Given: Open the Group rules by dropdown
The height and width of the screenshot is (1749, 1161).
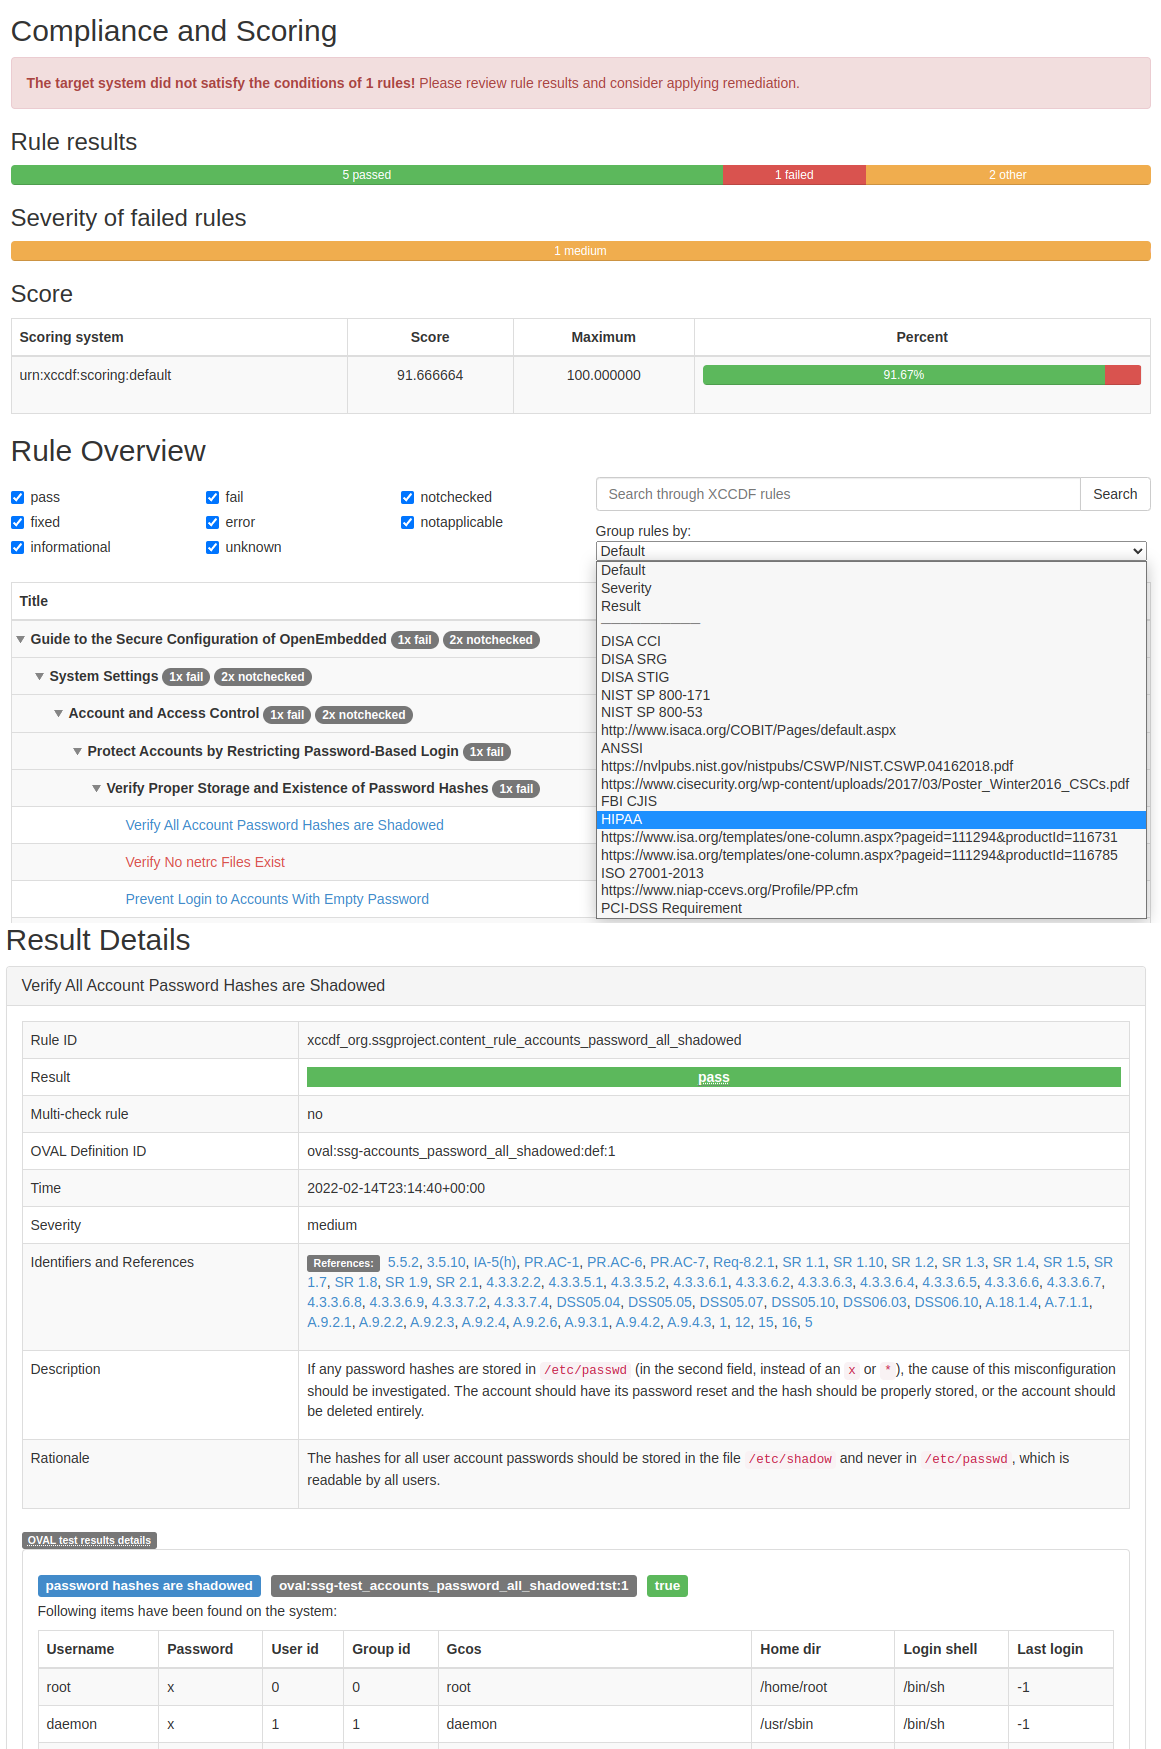Looking at the screenshot, I should (x=870, y=551).
